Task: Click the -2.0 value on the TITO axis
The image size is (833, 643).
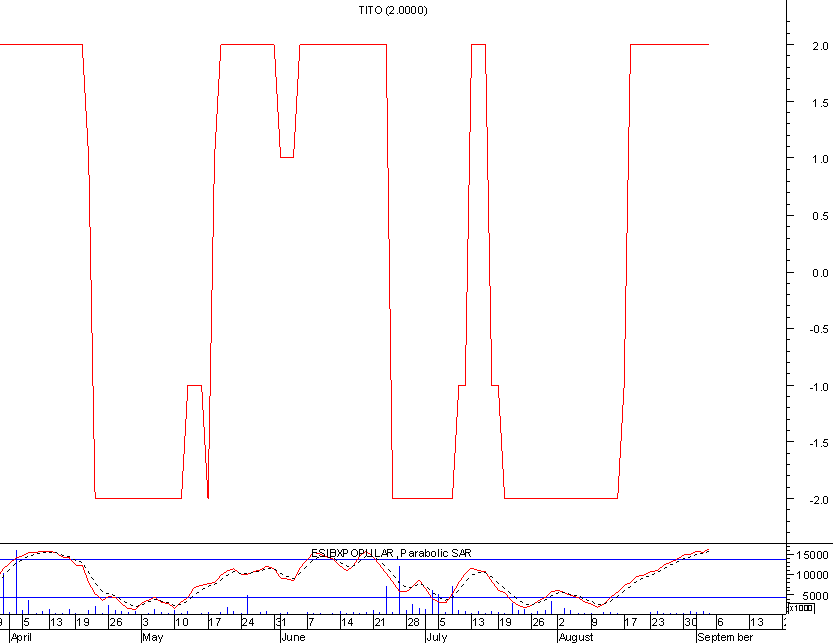Action: (819, 500)
